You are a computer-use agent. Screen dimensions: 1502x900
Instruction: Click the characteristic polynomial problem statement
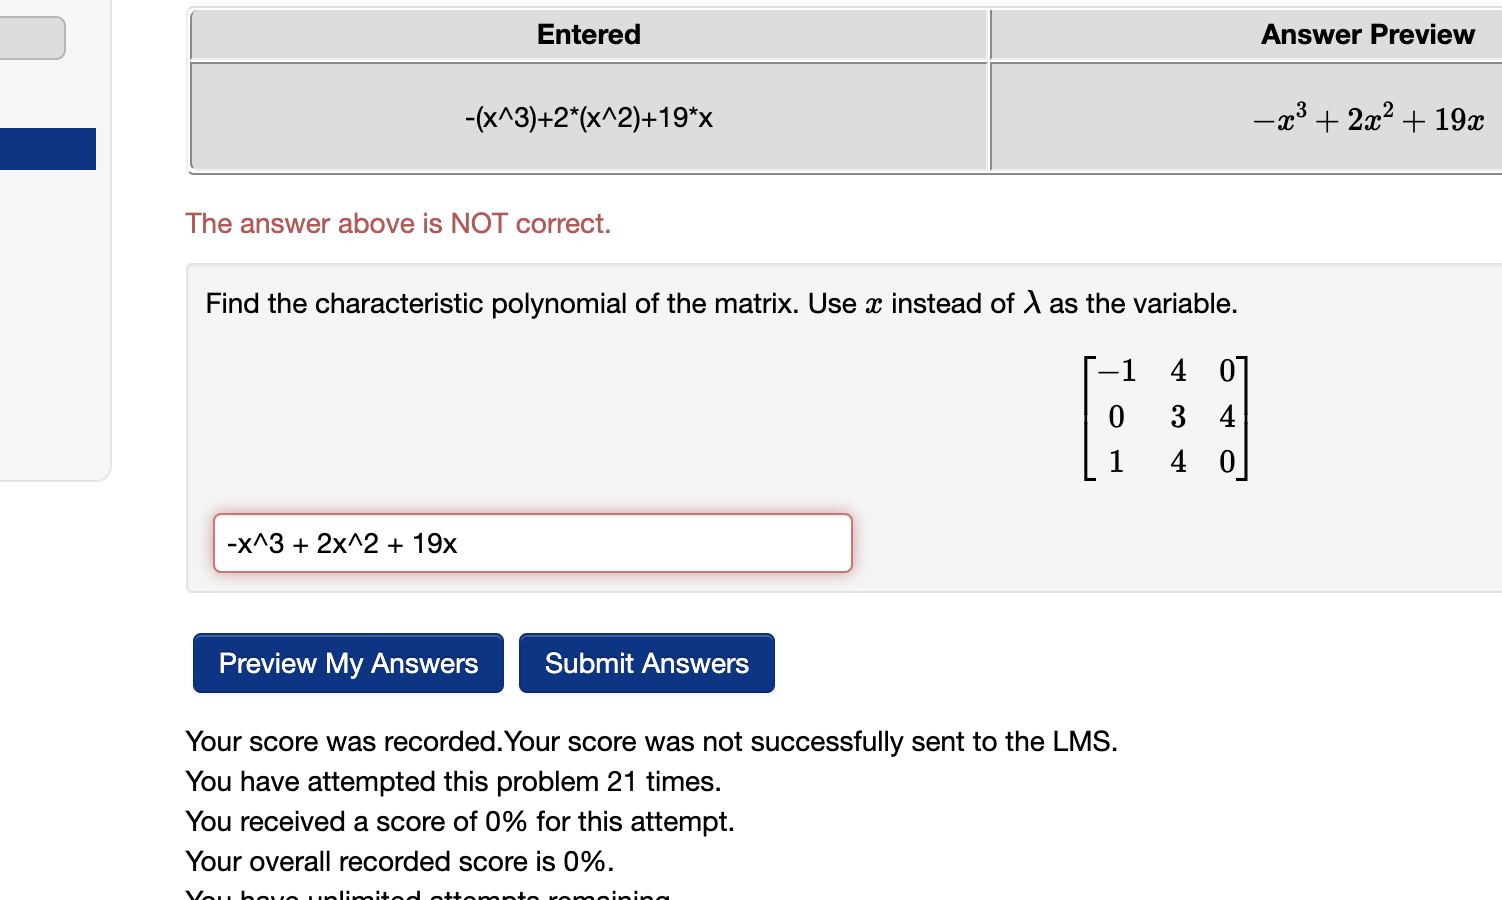point(720,303)
